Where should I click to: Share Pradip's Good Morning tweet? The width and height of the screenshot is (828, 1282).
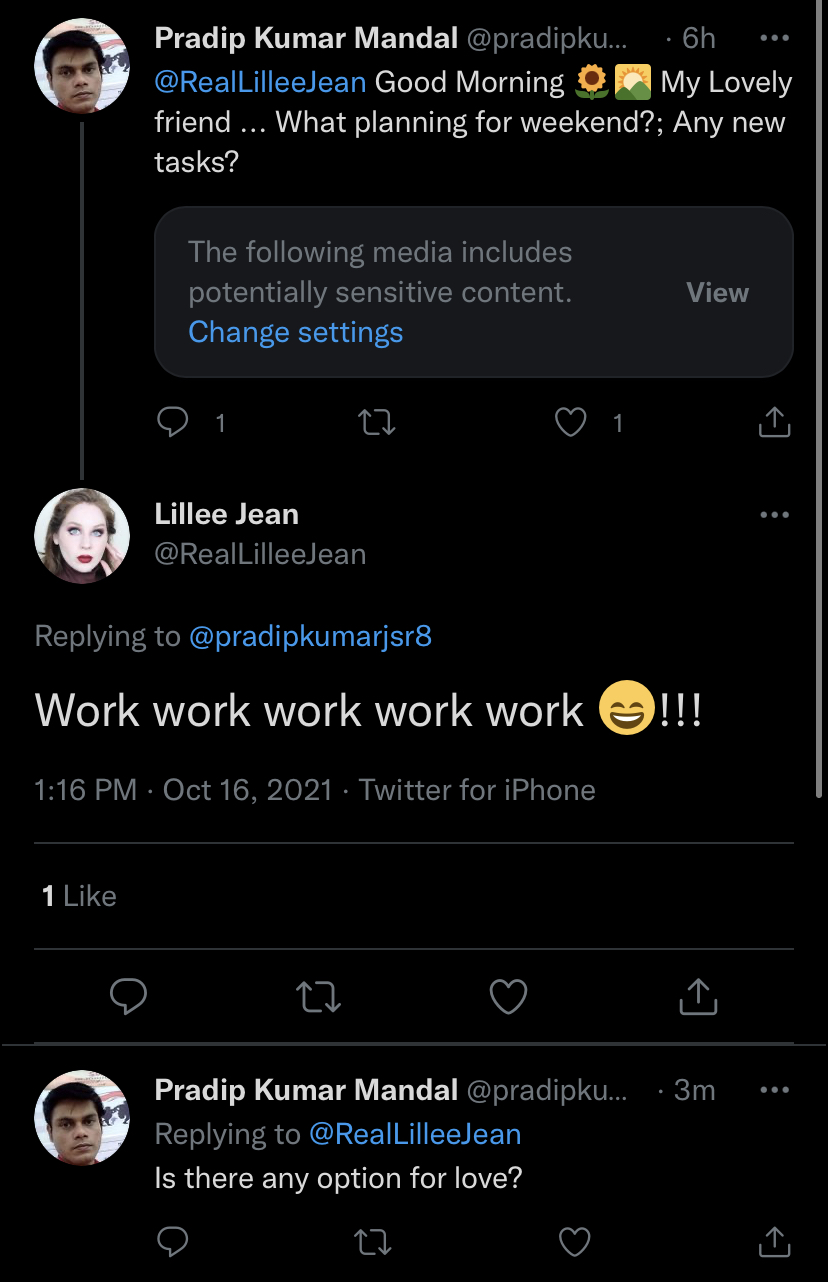click(774, 423)
